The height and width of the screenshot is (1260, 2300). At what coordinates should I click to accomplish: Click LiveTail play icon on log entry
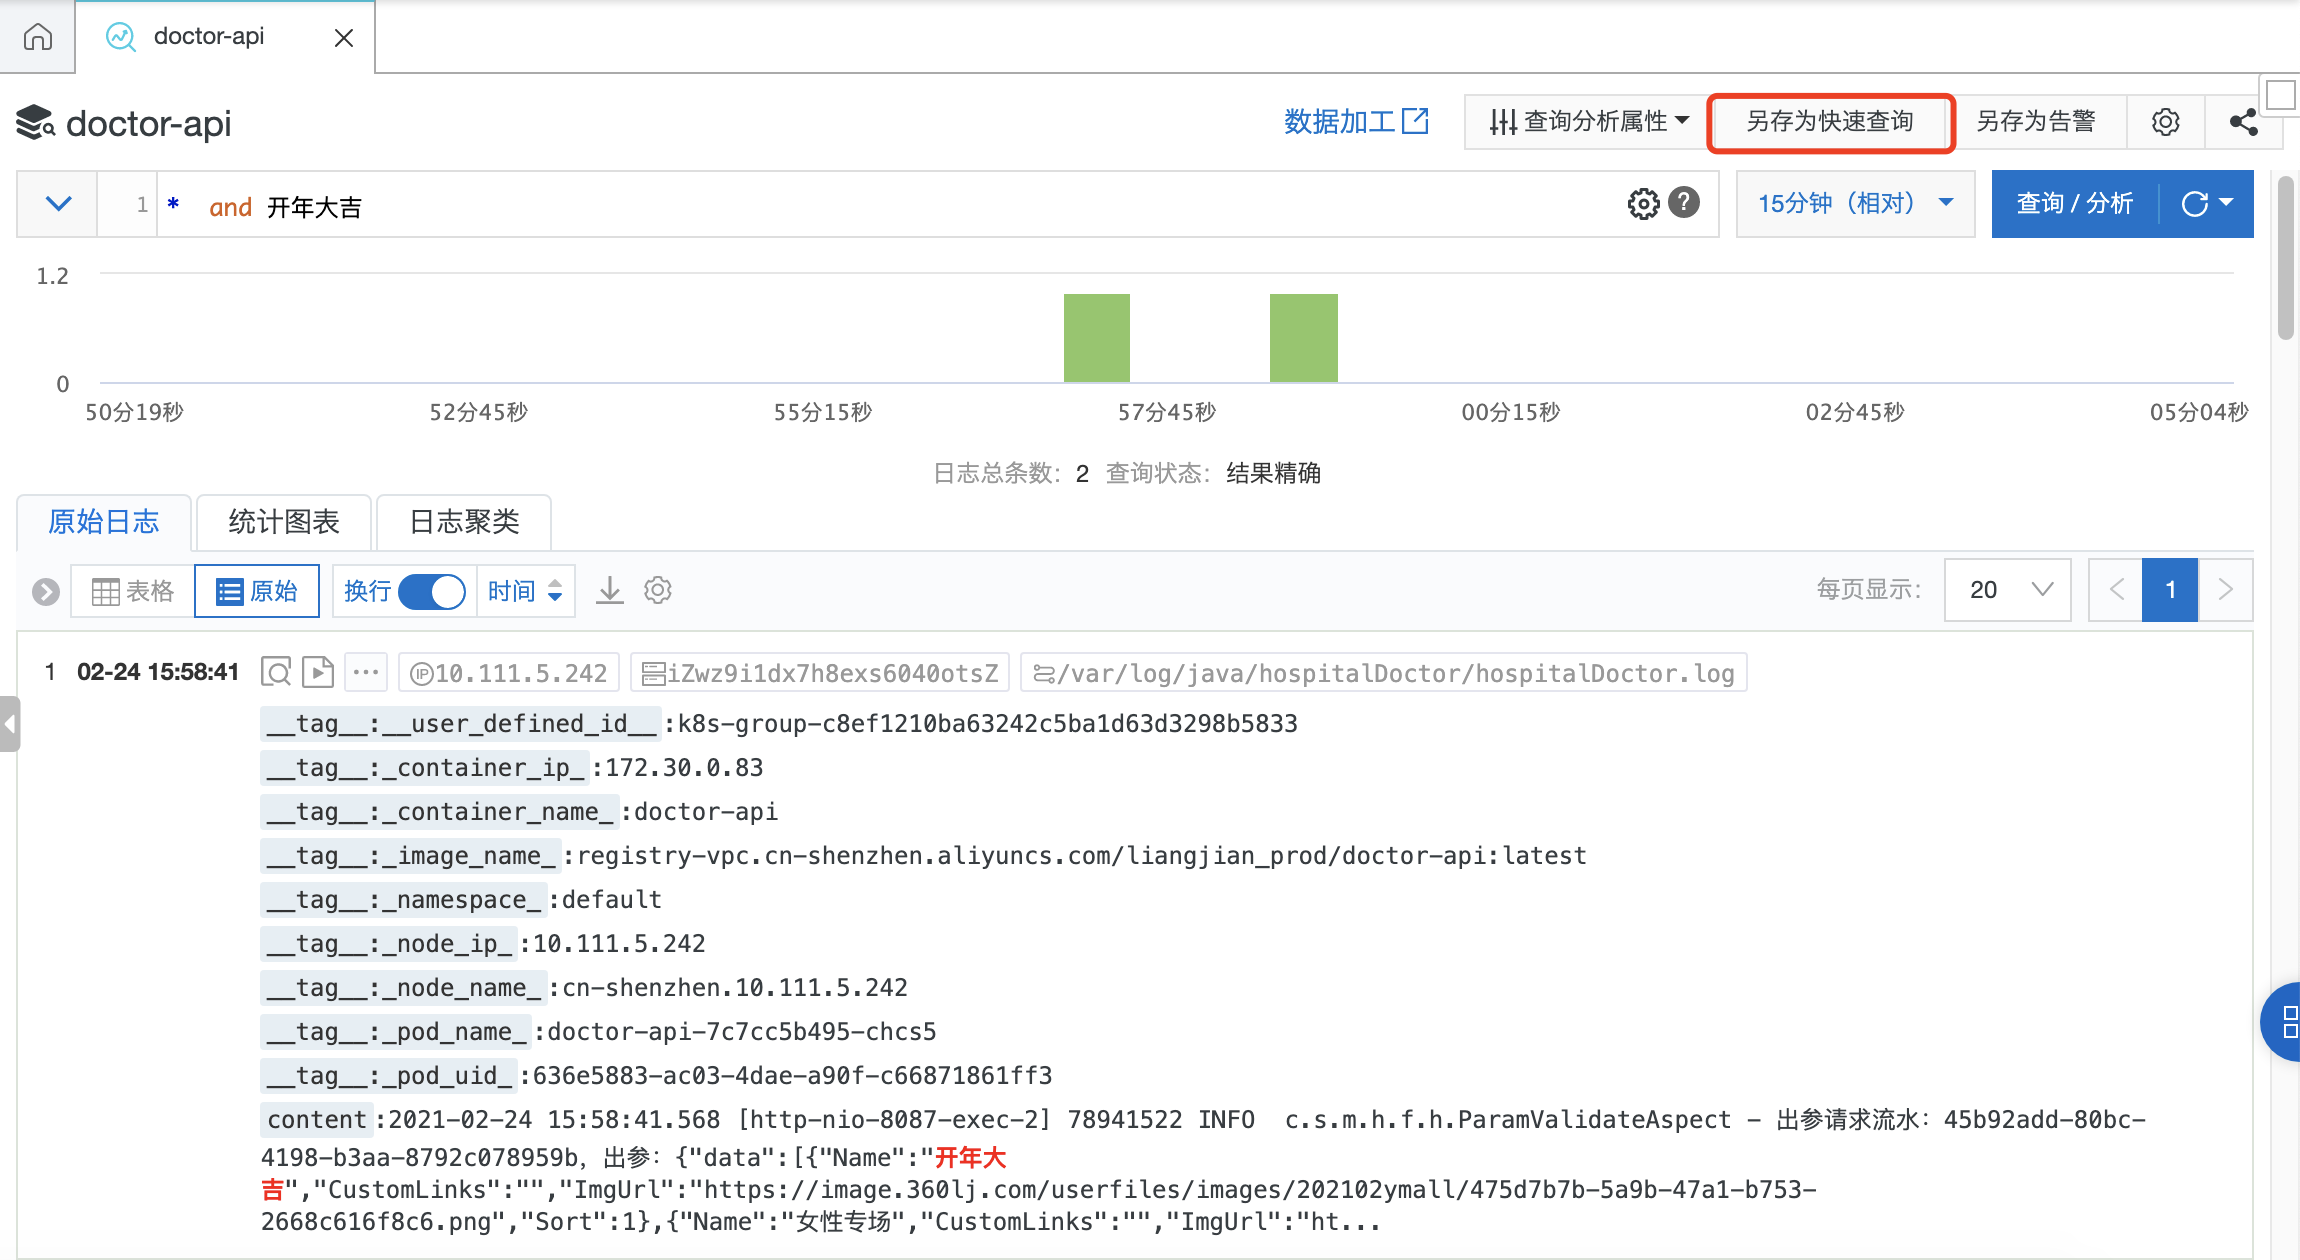click(318, 672)
